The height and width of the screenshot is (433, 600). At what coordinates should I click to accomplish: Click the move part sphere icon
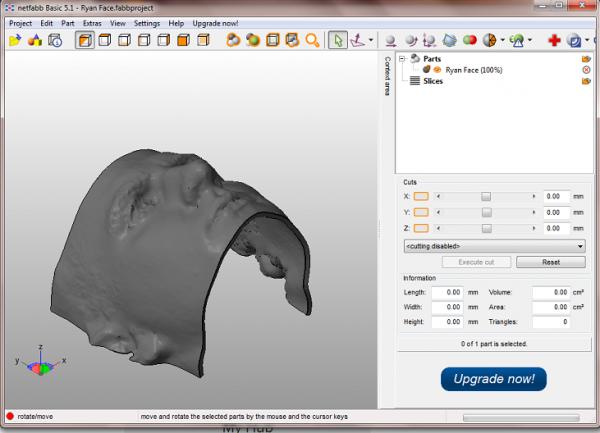[x=390, y=41]
